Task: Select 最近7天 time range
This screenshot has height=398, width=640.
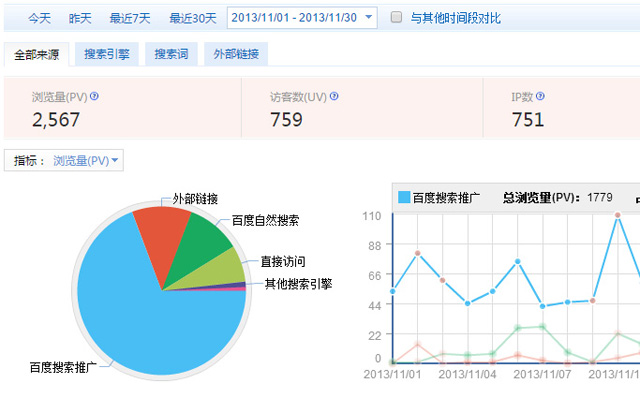Action: click(130, 18)
